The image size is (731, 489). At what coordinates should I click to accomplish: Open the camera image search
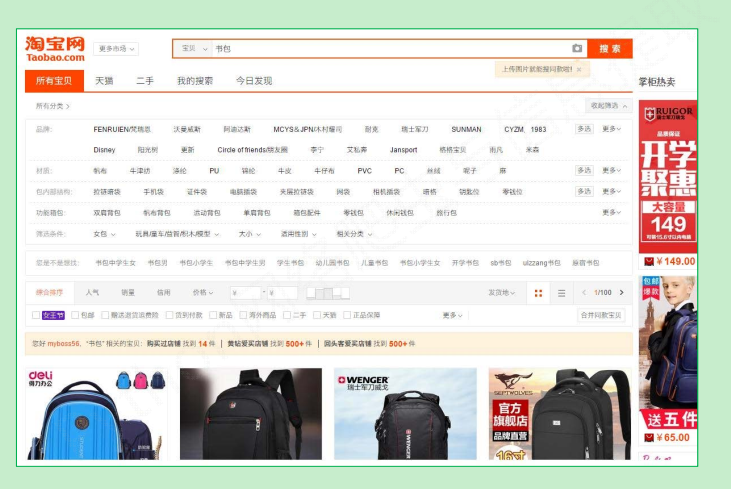coord(577,48)
